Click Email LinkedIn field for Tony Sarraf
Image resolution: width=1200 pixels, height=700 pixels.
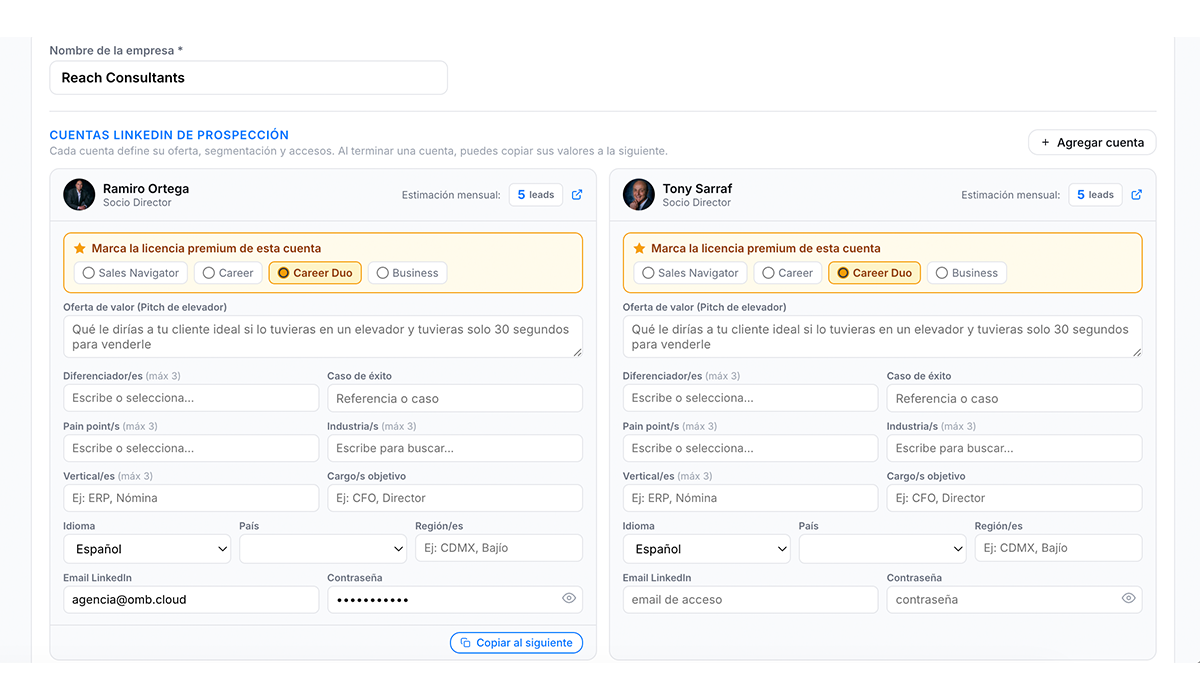[750, 600]
